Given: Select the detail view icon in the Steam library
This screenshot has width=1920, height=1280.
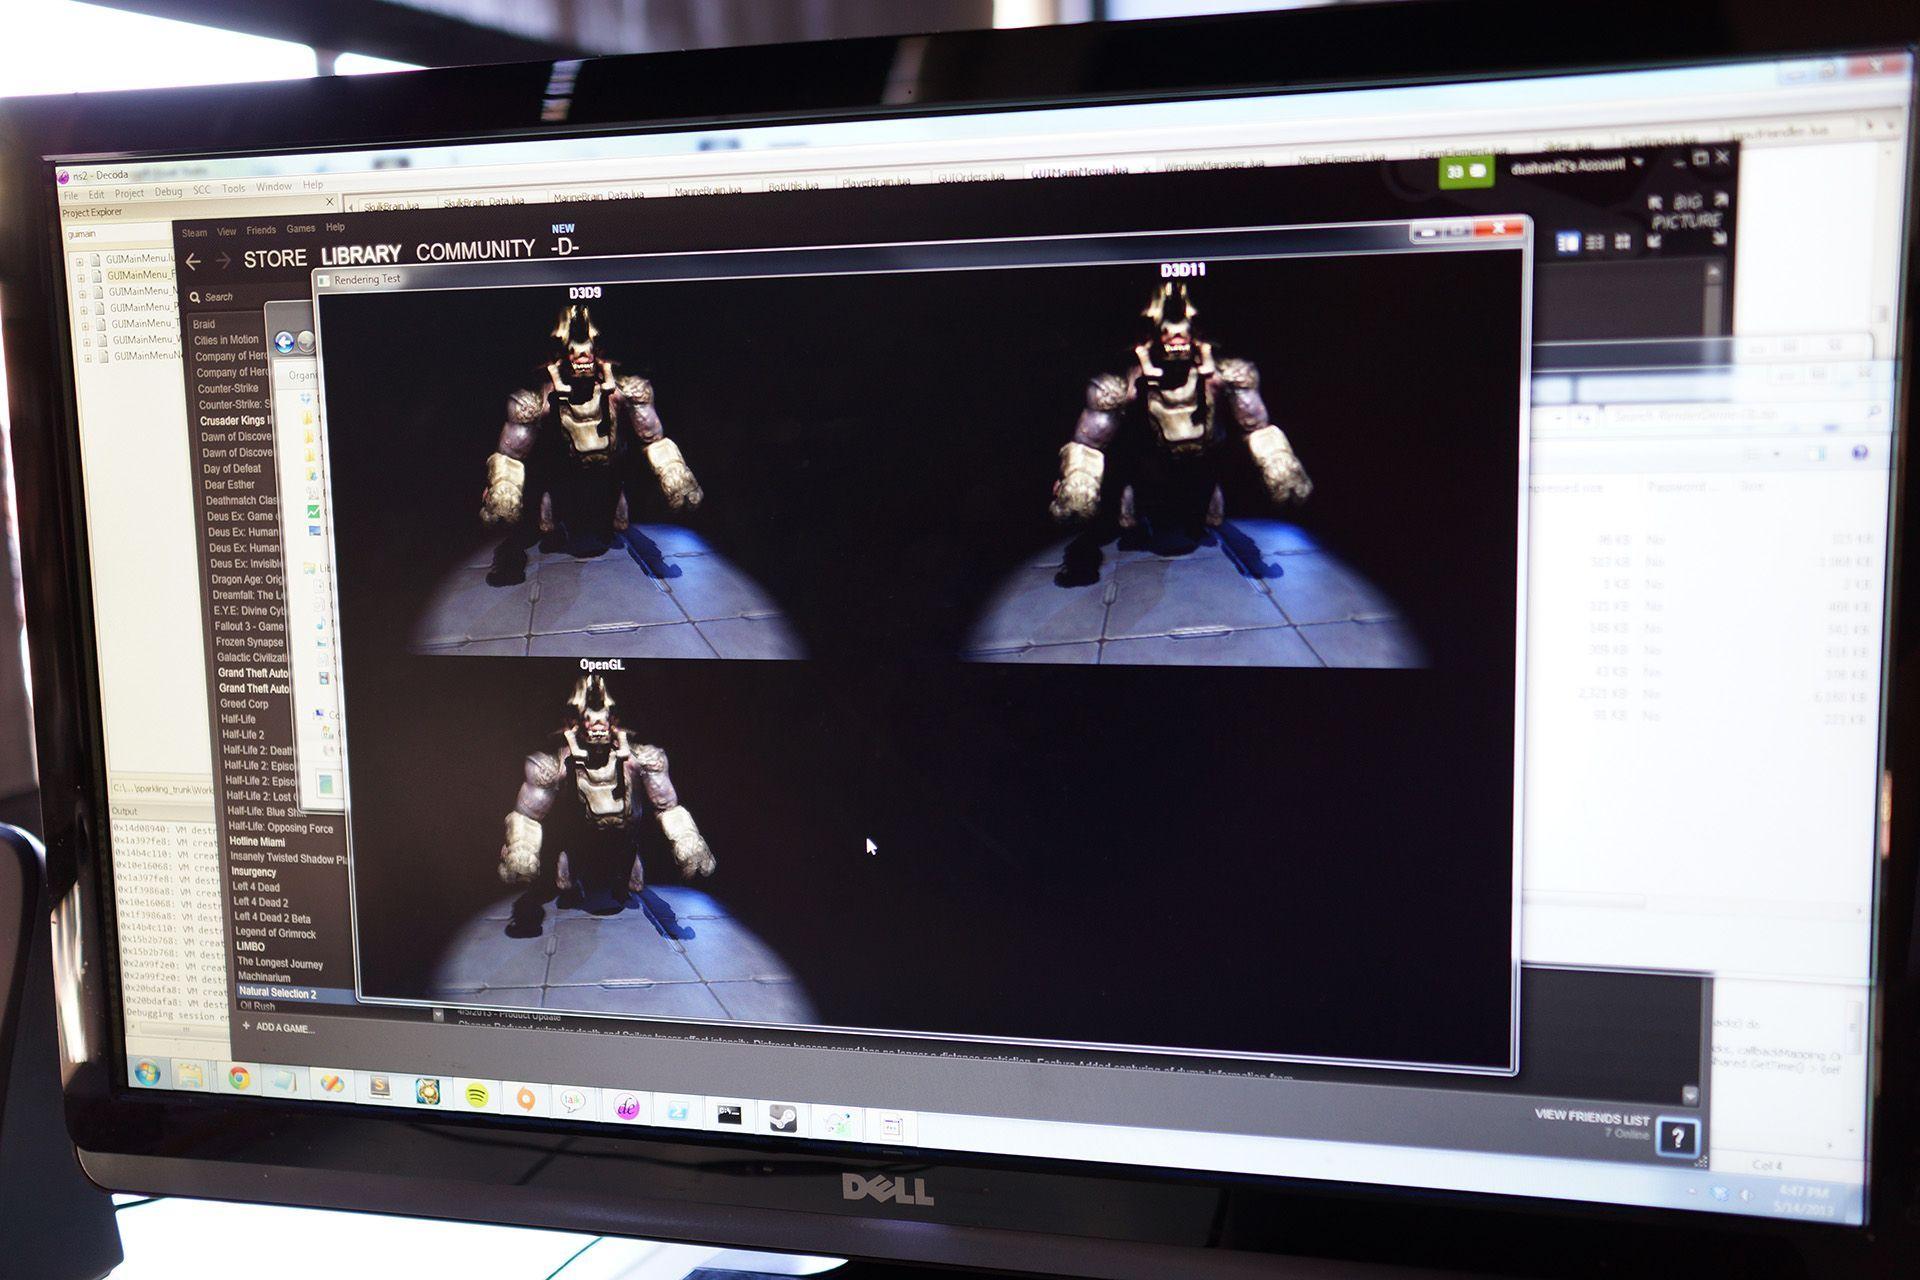Looking at the screenshot, I should tap(1567, 242).
